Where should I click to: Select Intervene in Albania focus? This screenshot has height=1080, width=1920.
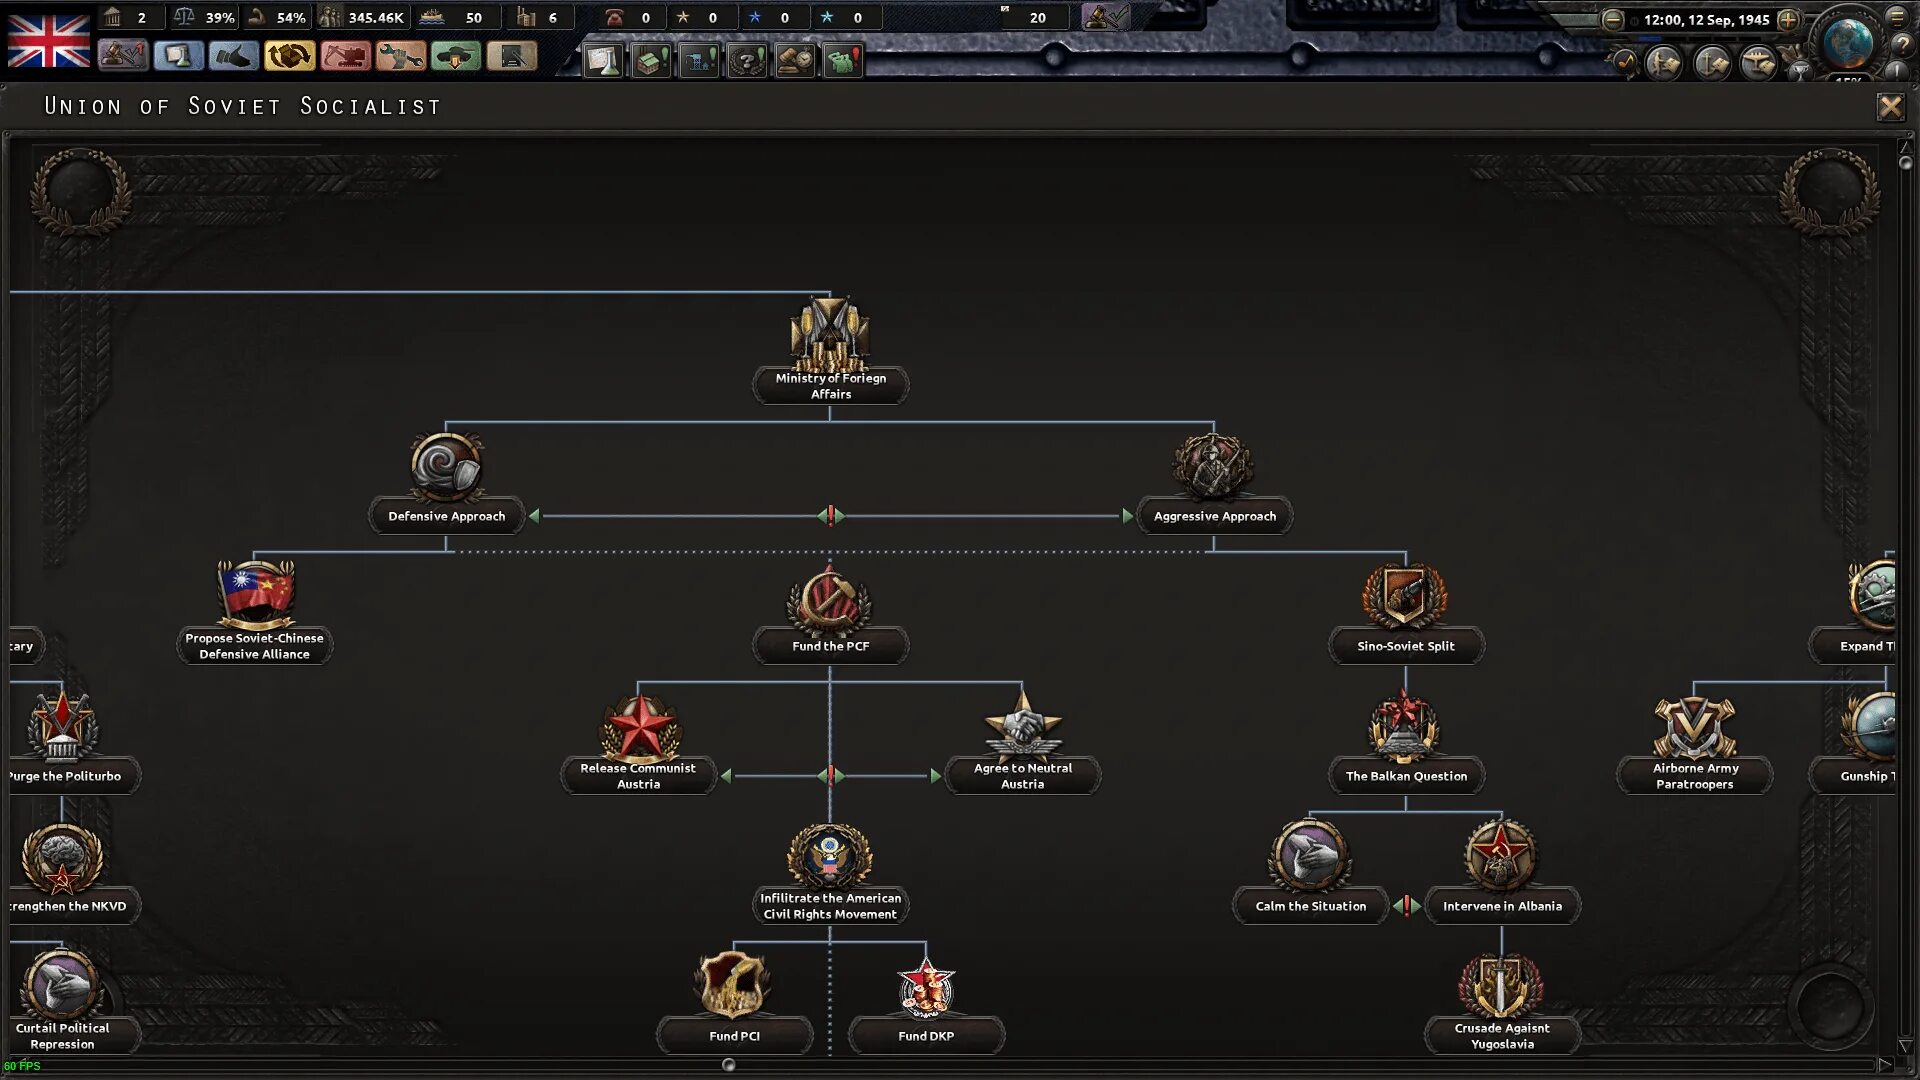click(1502, 873)
